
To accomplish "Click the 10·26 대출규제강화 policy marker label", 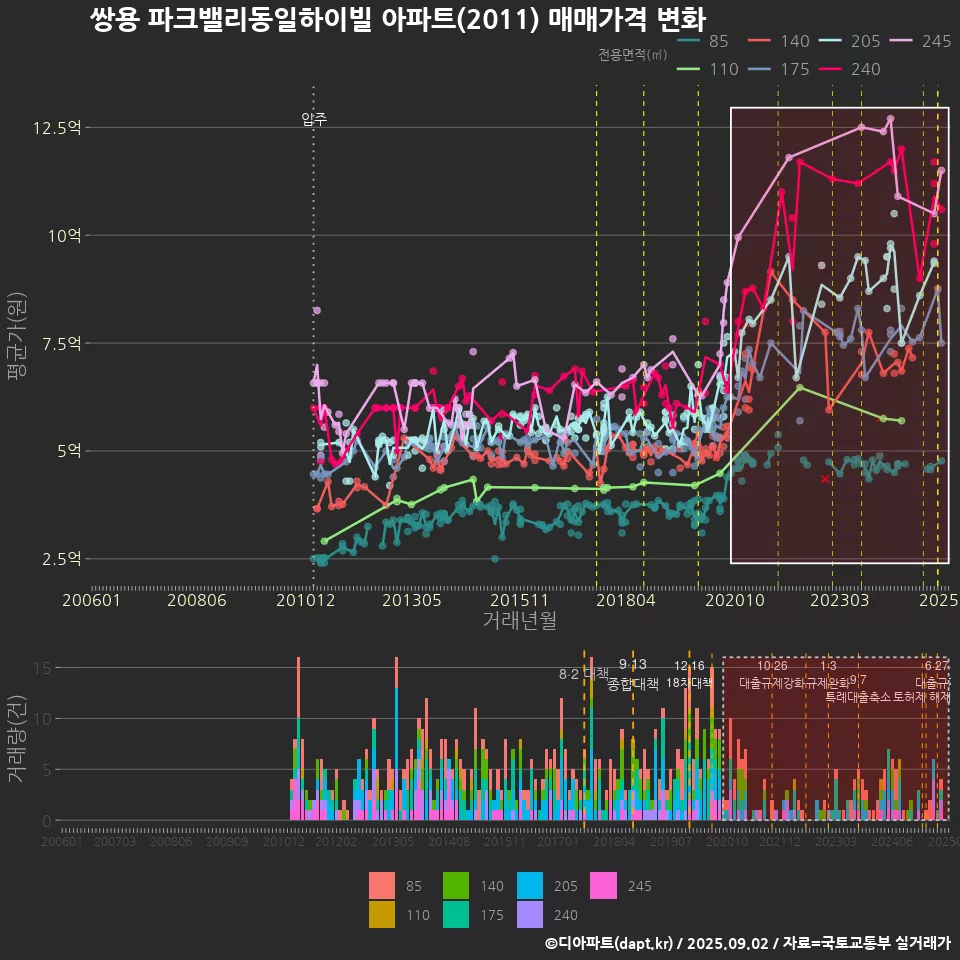I will [772, 674].
